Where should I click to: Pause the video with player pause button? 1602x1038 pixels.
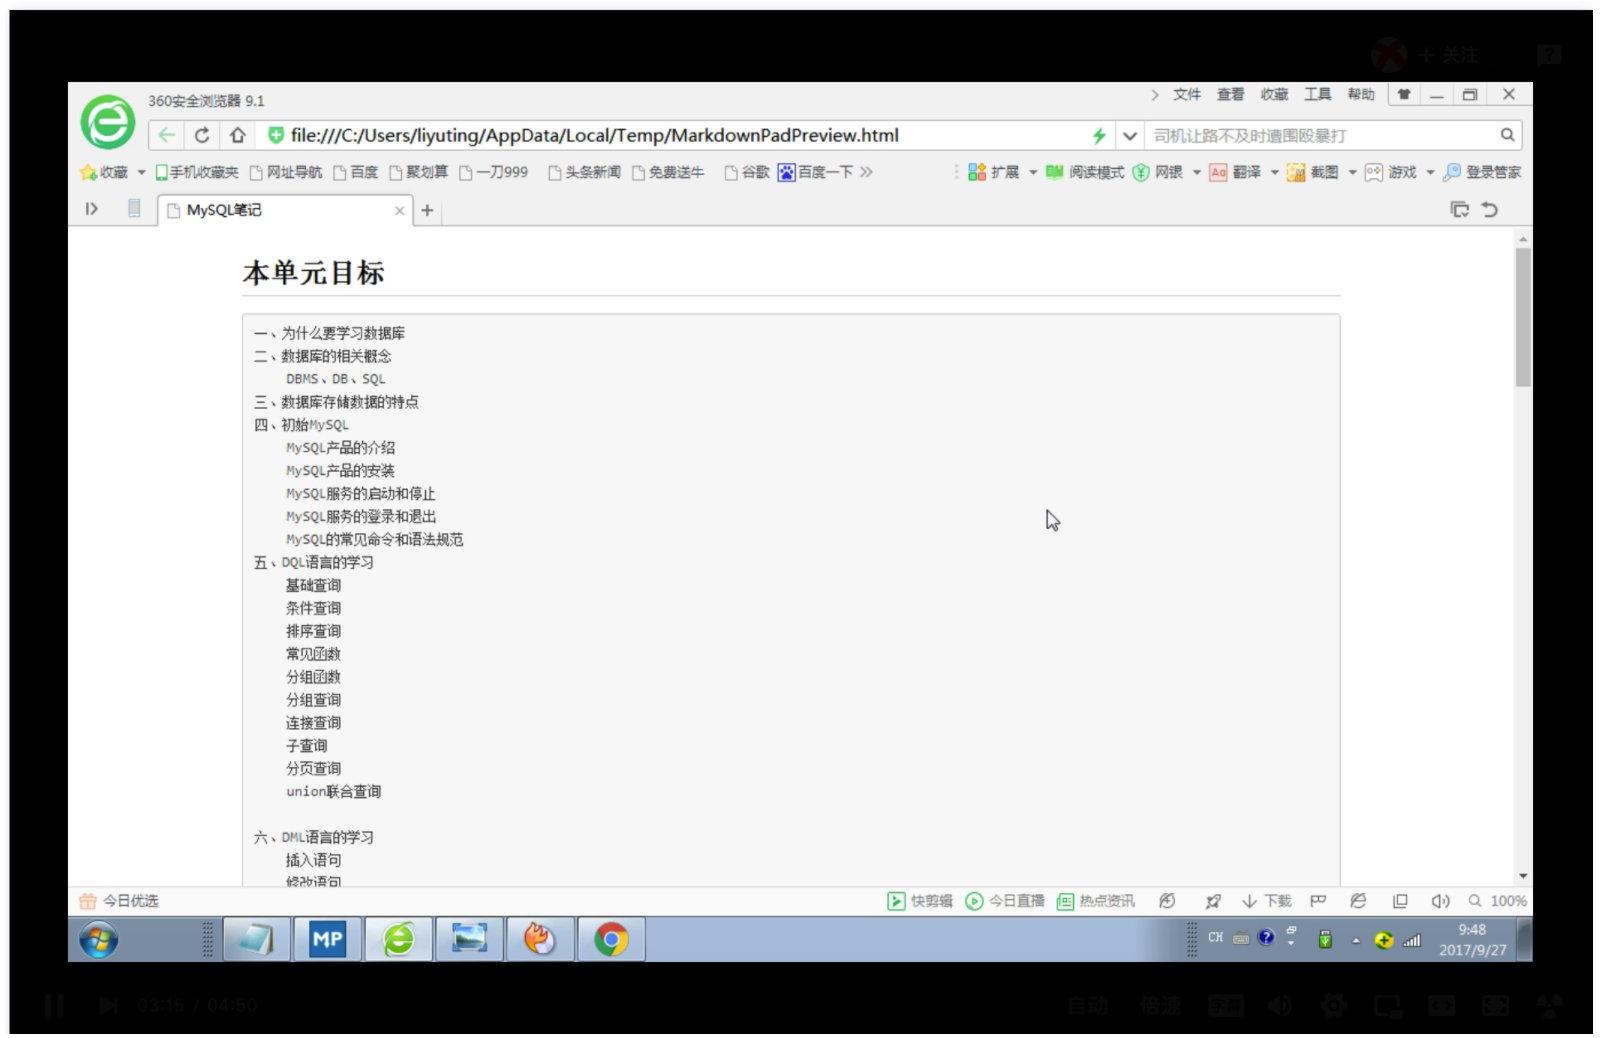54,1005
